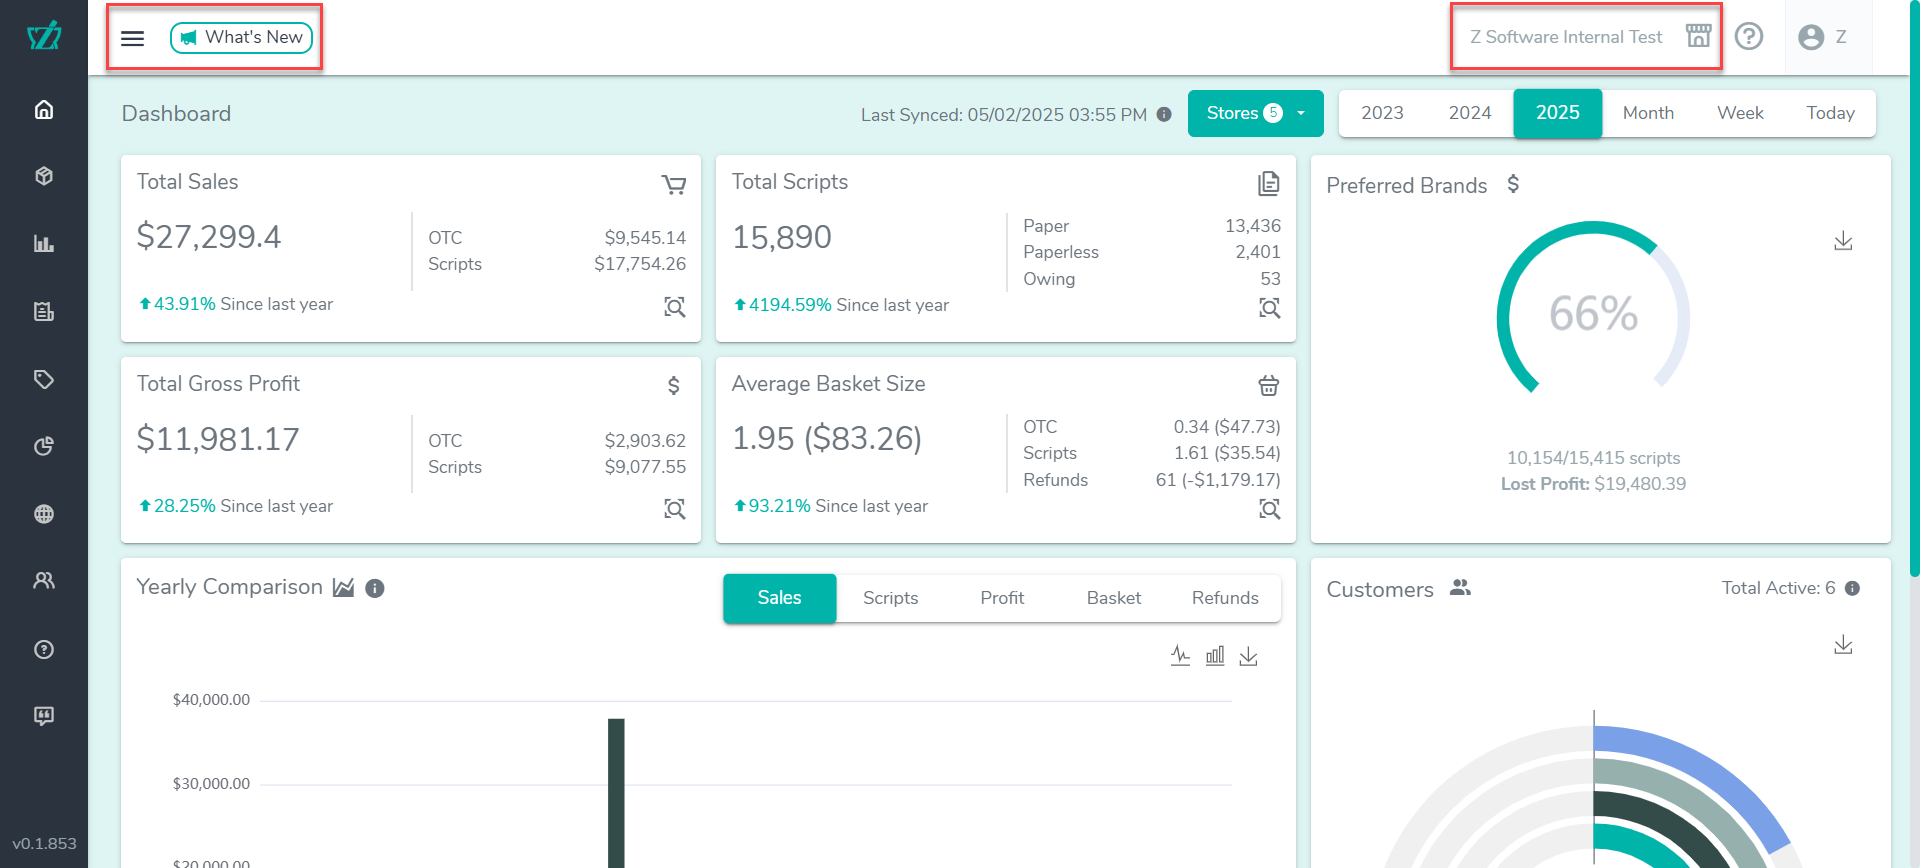This screenshot has height=868, width=1920.
Task: Click the Preferred Brands dollar icon
Action: [1513, 184]
